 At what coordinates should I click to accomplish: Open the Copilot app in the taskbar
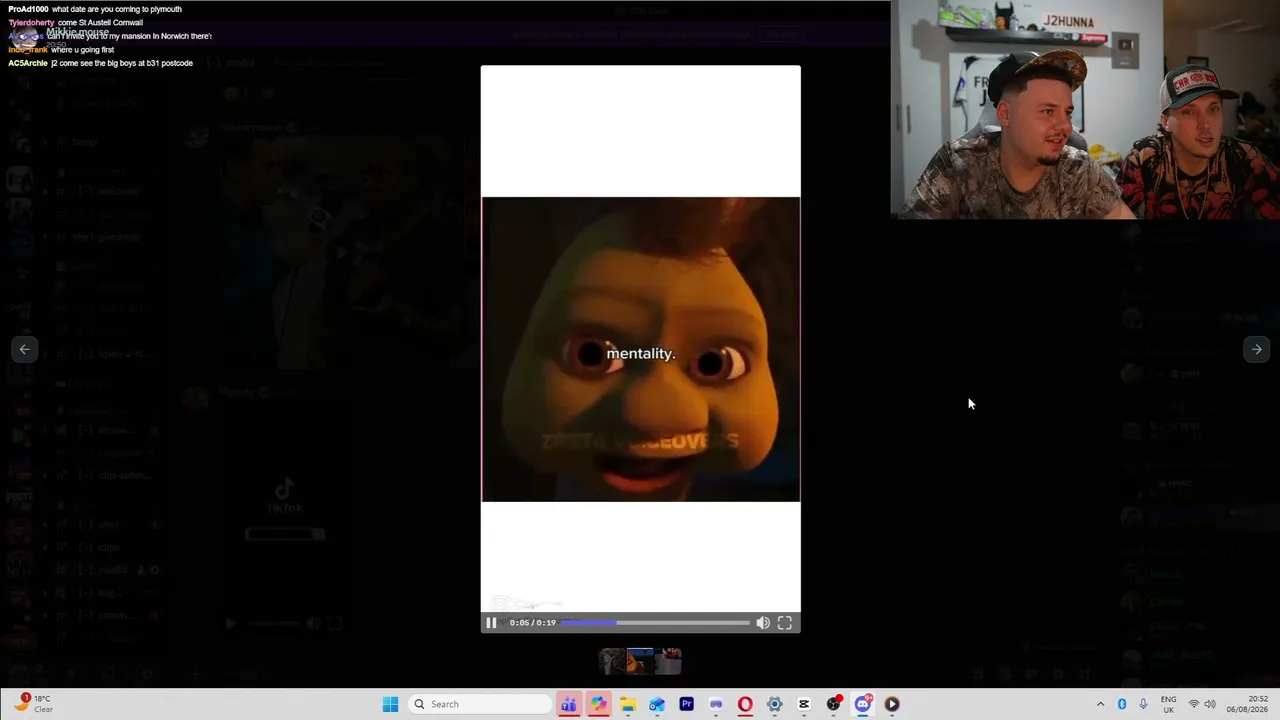click(x=598, y=704)
